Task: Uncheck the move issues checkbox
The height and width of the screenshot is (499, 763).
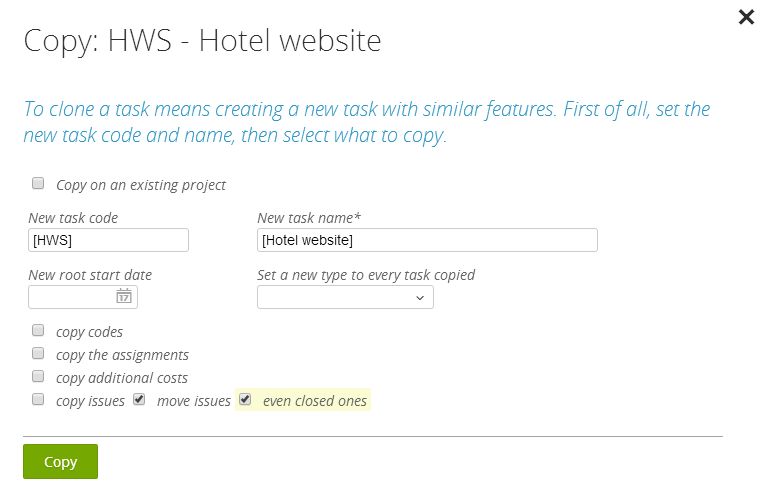Action: (x=139, y=399)
